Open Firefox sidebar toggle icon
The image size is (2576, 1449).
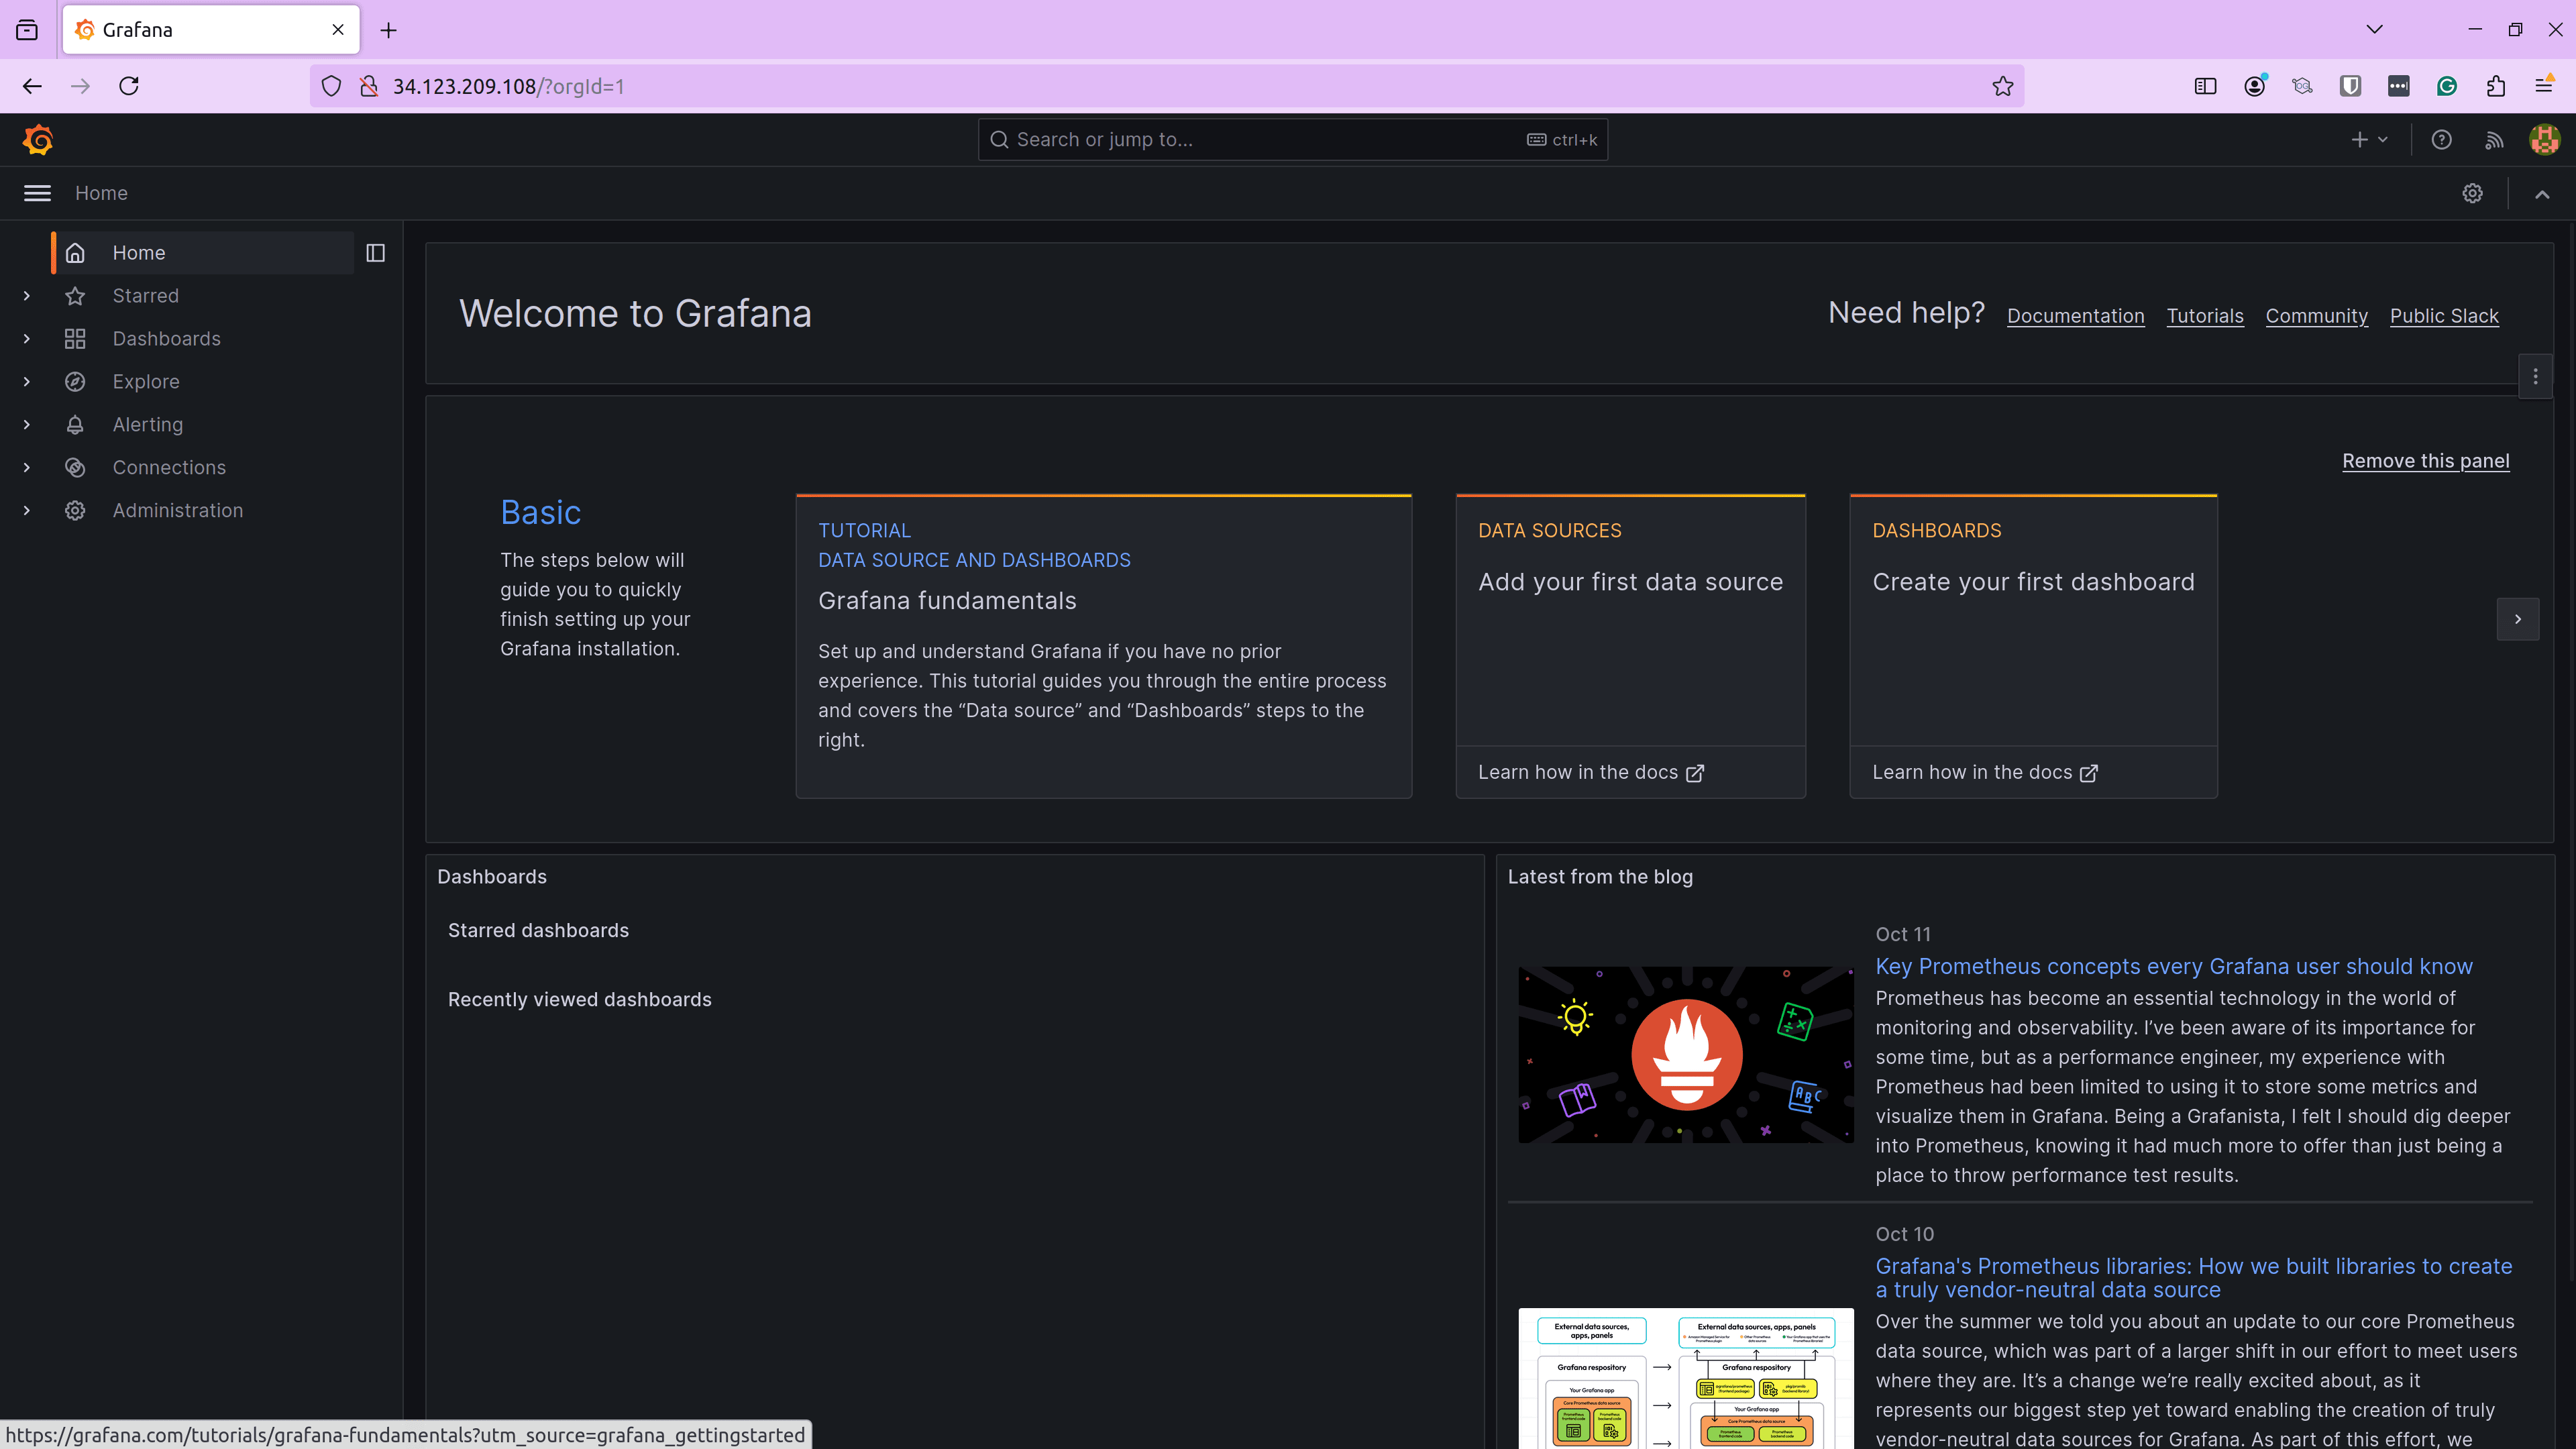(x=2205, y=86)
